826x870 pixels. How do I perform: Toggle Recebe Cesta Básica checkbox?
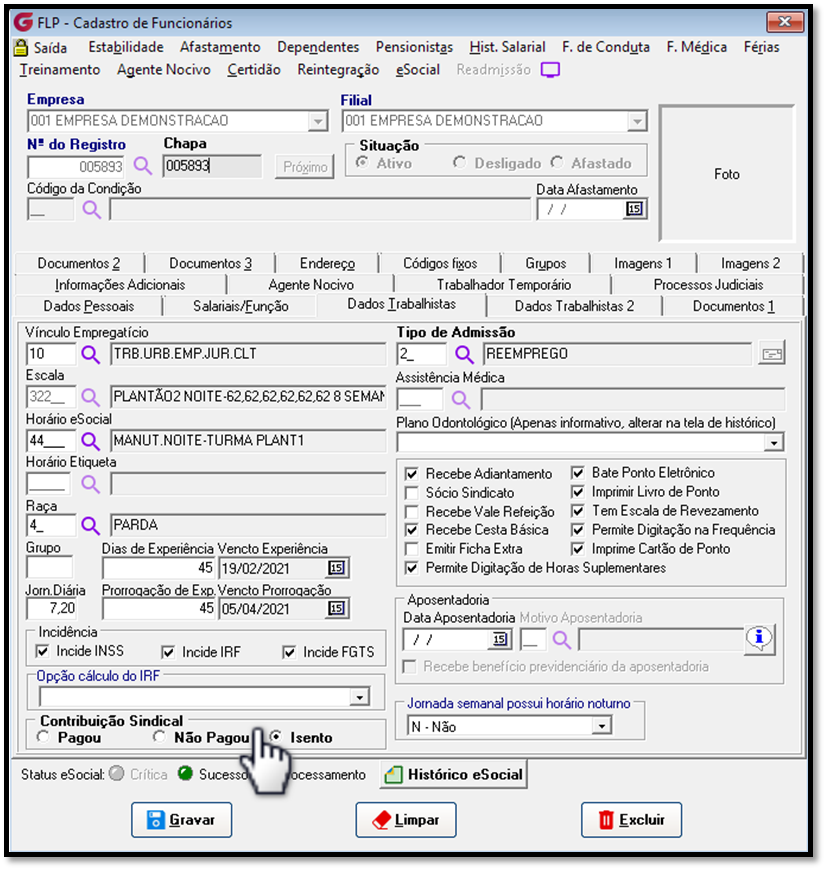412,530
